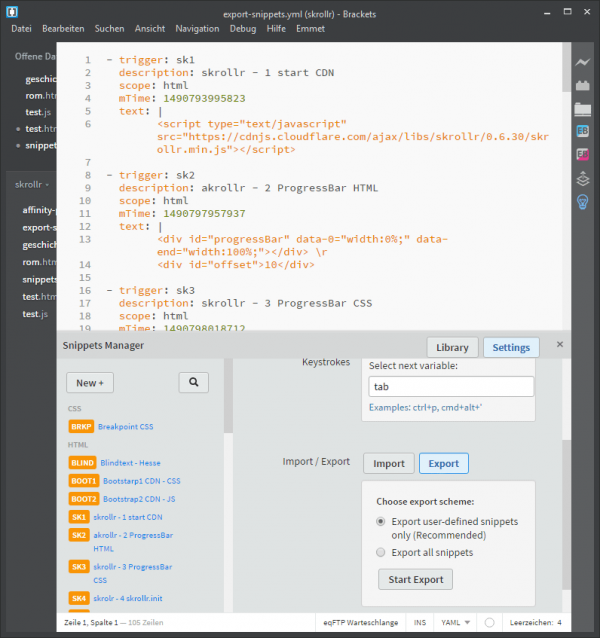Select the SK3 snippet badge

[x=79, y=567]
